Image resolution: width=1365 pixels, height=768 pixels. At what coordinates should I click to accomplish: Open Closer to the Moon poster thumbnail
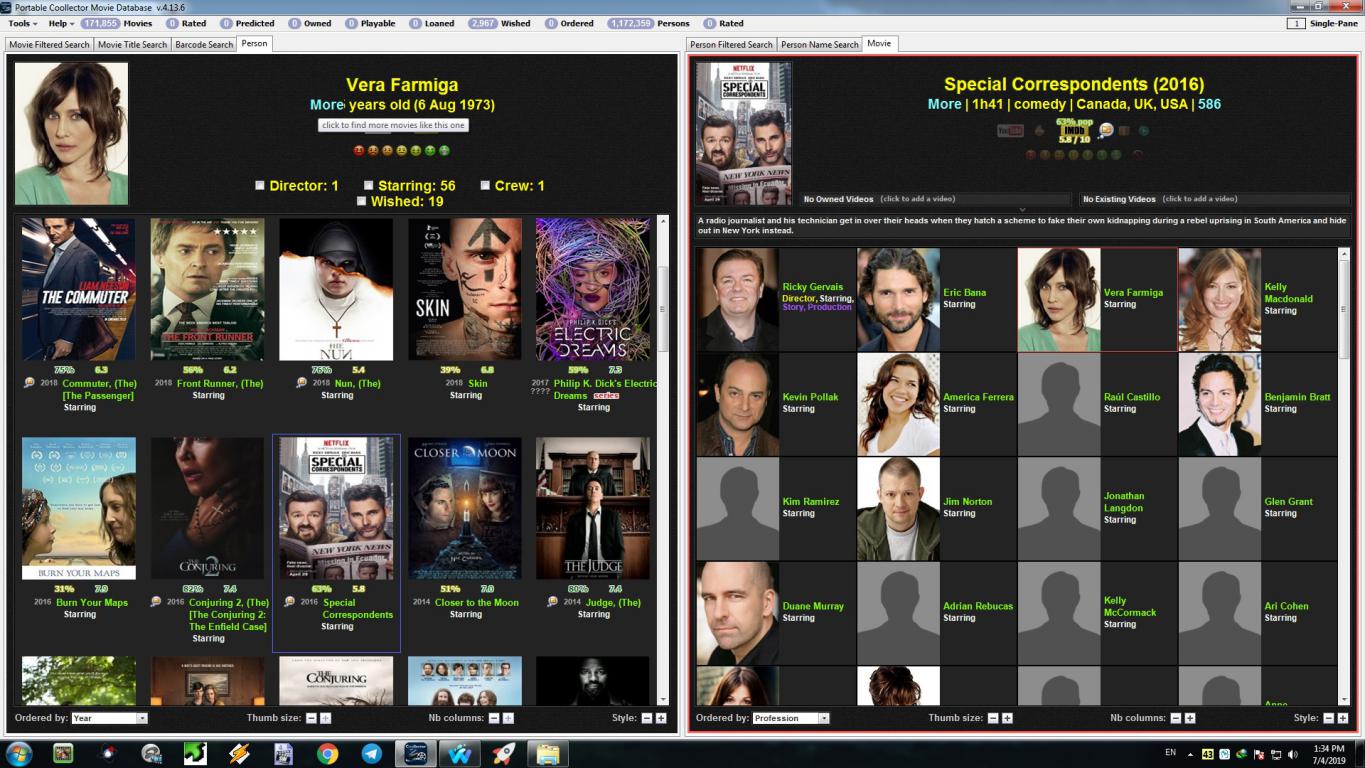[x=465, y=508]
